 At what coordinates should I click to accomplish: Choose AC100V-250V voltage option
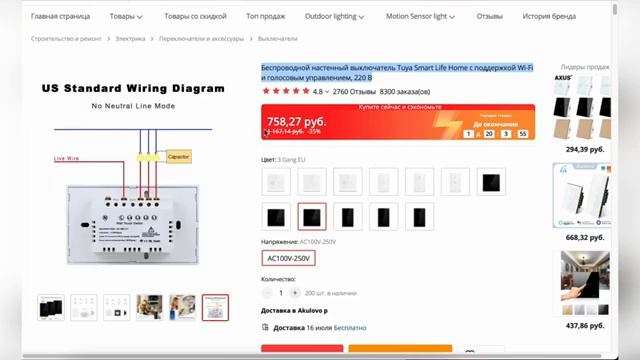pos(289,258)
